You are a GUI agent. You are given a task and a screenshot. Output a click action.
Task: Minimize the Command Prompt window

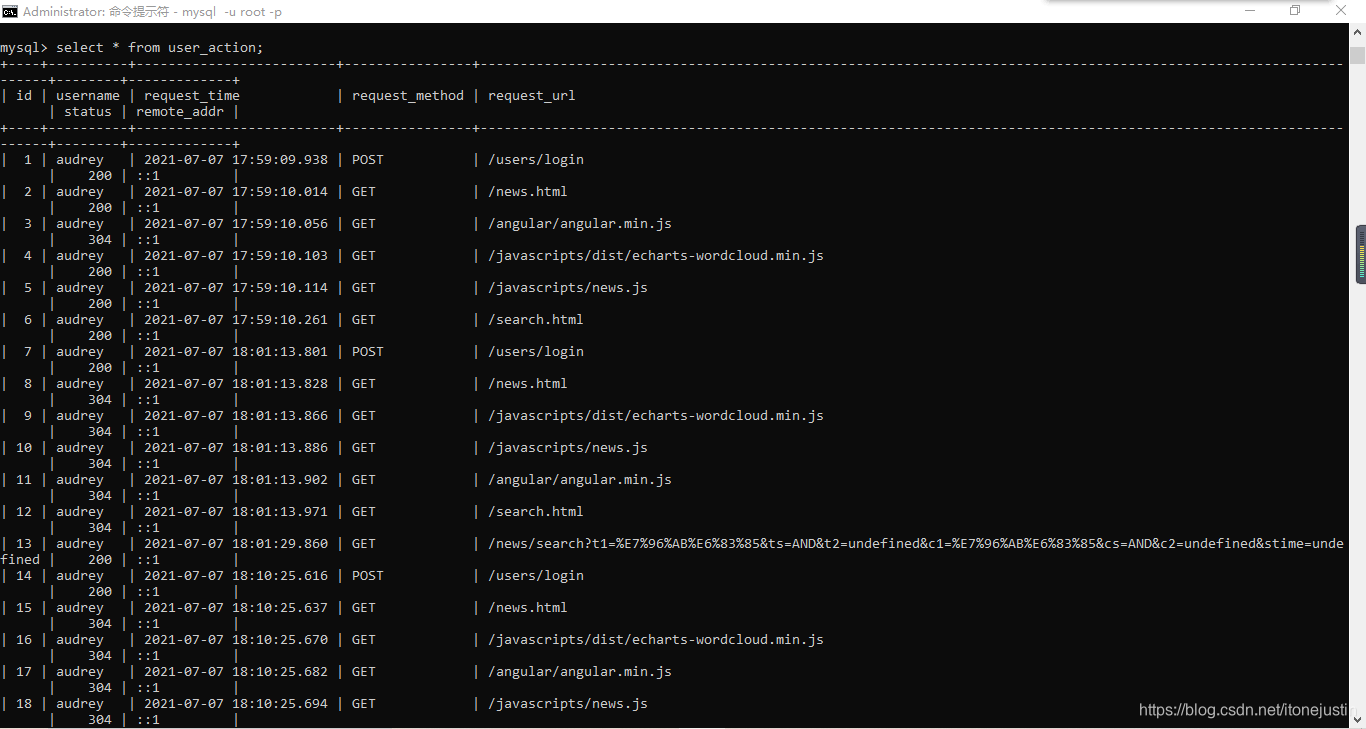click(1250, 11)
